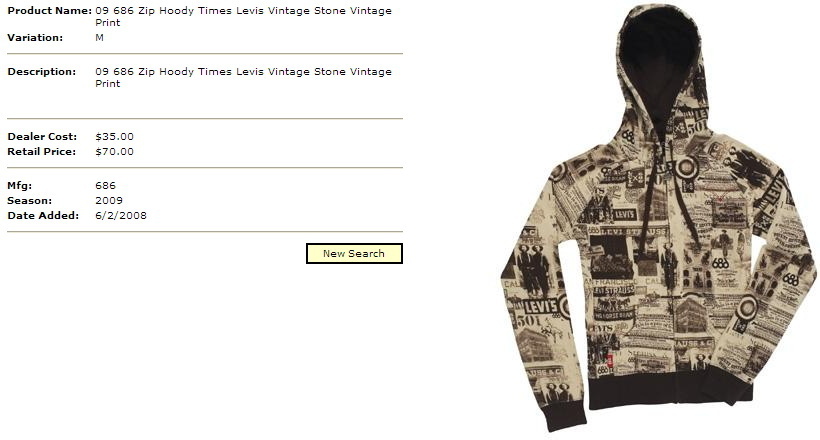Click the Description label
Viewport: 820px width, 440px height.
click(41, 72)
